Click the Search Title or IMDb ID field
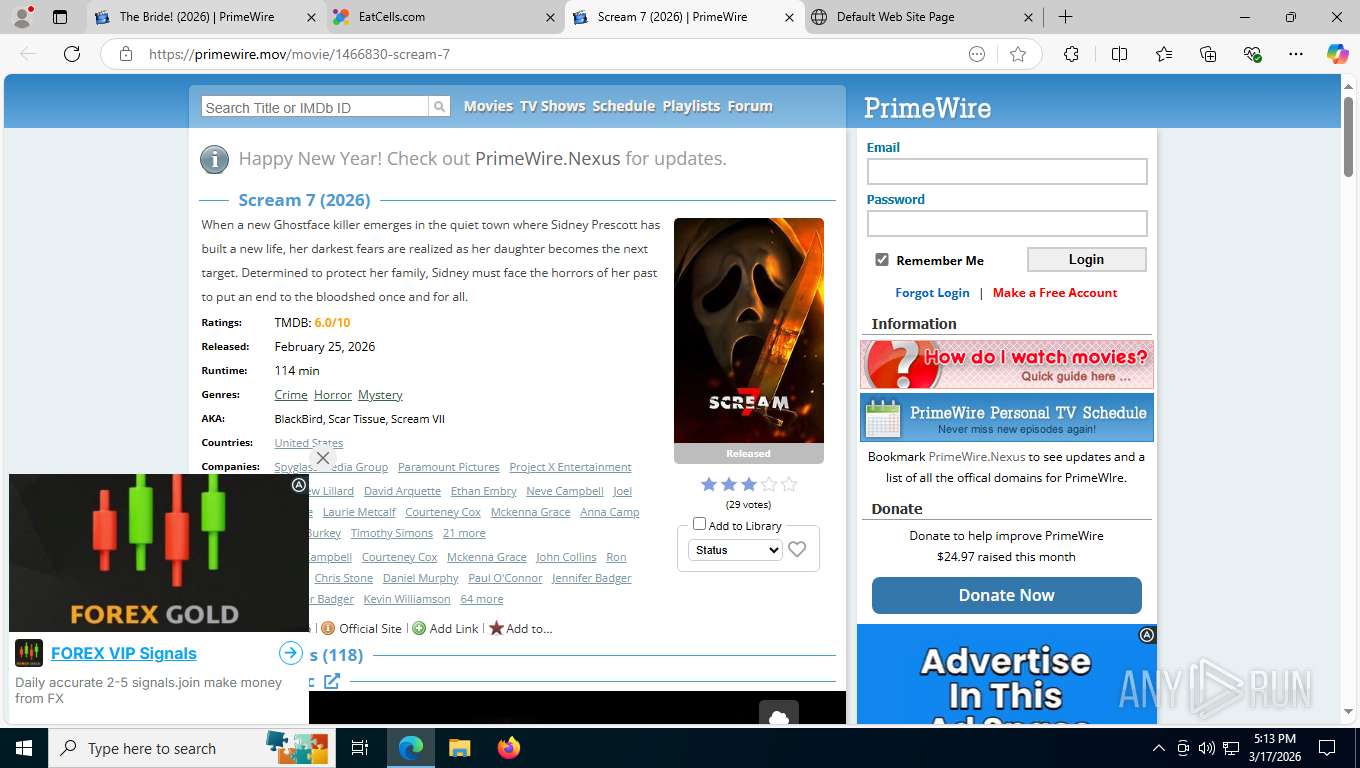The image size is (1360, 768). [x=315, y=107]
